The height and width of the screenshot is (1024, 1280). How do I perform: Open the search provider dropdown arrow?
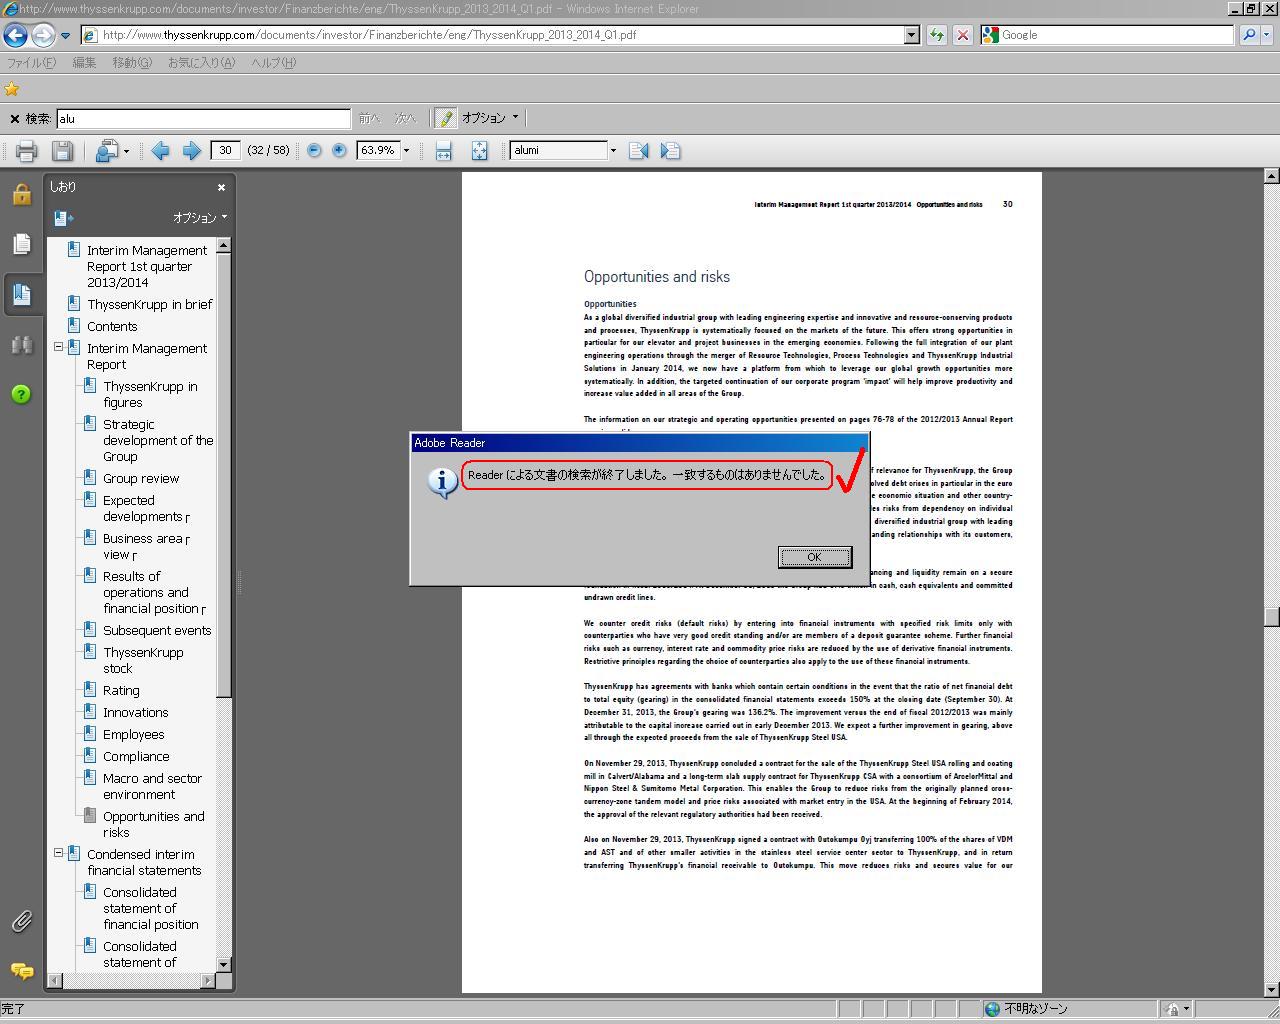click(x=1267, y=35)
